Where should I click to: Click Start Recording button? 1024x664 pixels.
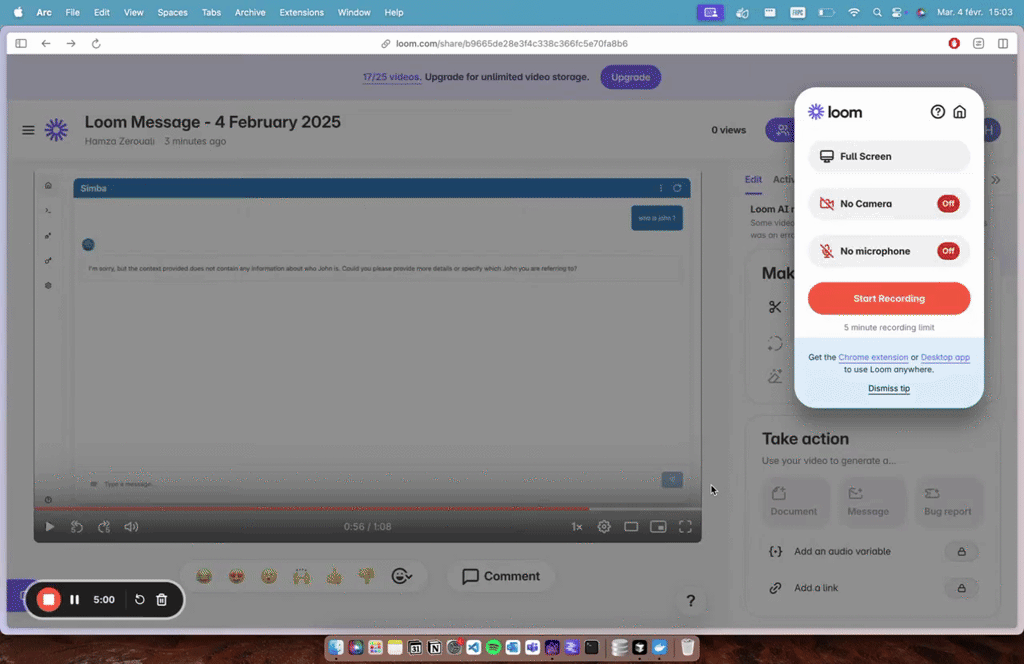889,298
